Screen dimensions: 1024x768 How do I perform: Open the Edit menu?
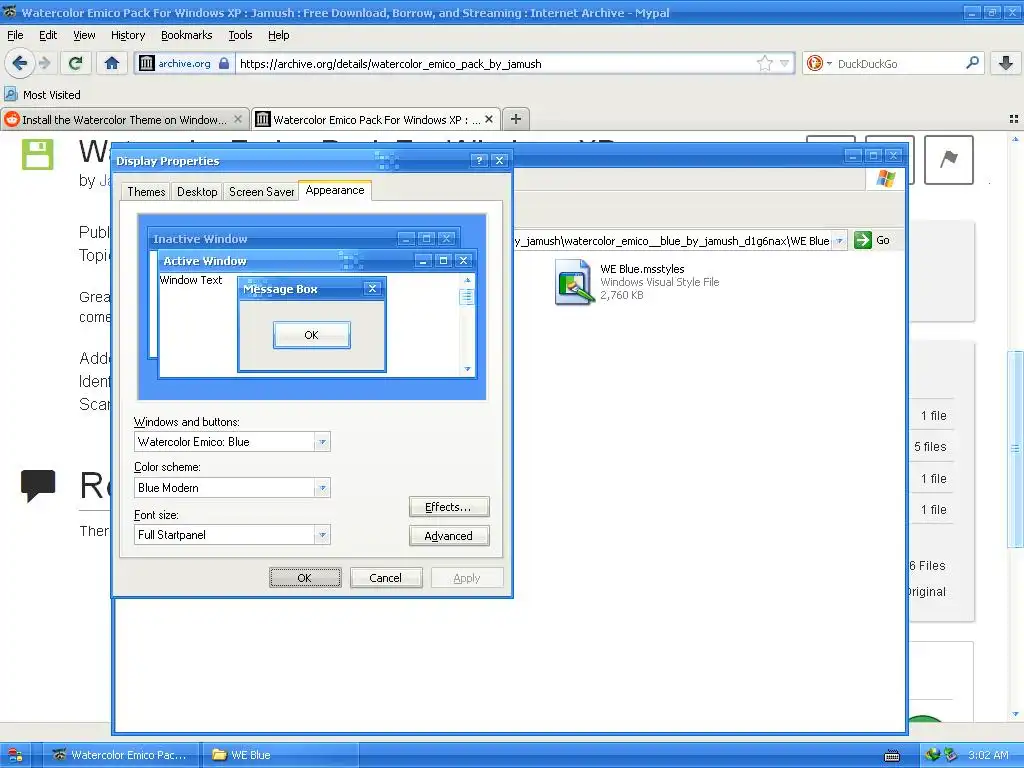48,35
